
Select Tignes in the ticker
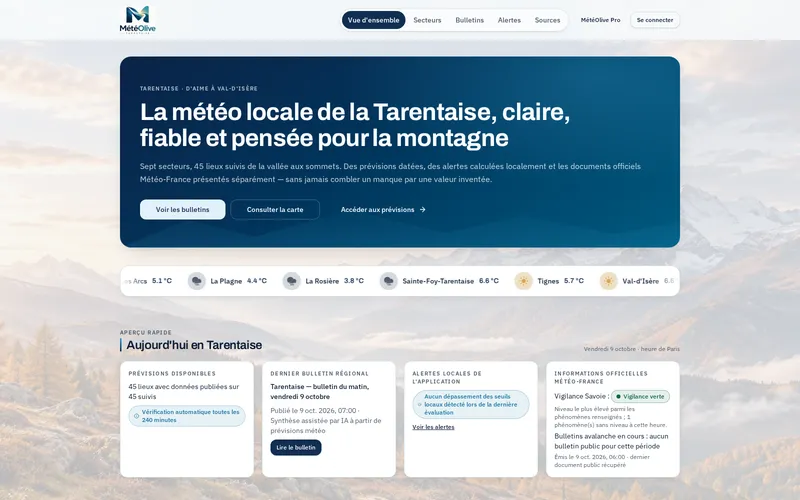pos(548,281)
